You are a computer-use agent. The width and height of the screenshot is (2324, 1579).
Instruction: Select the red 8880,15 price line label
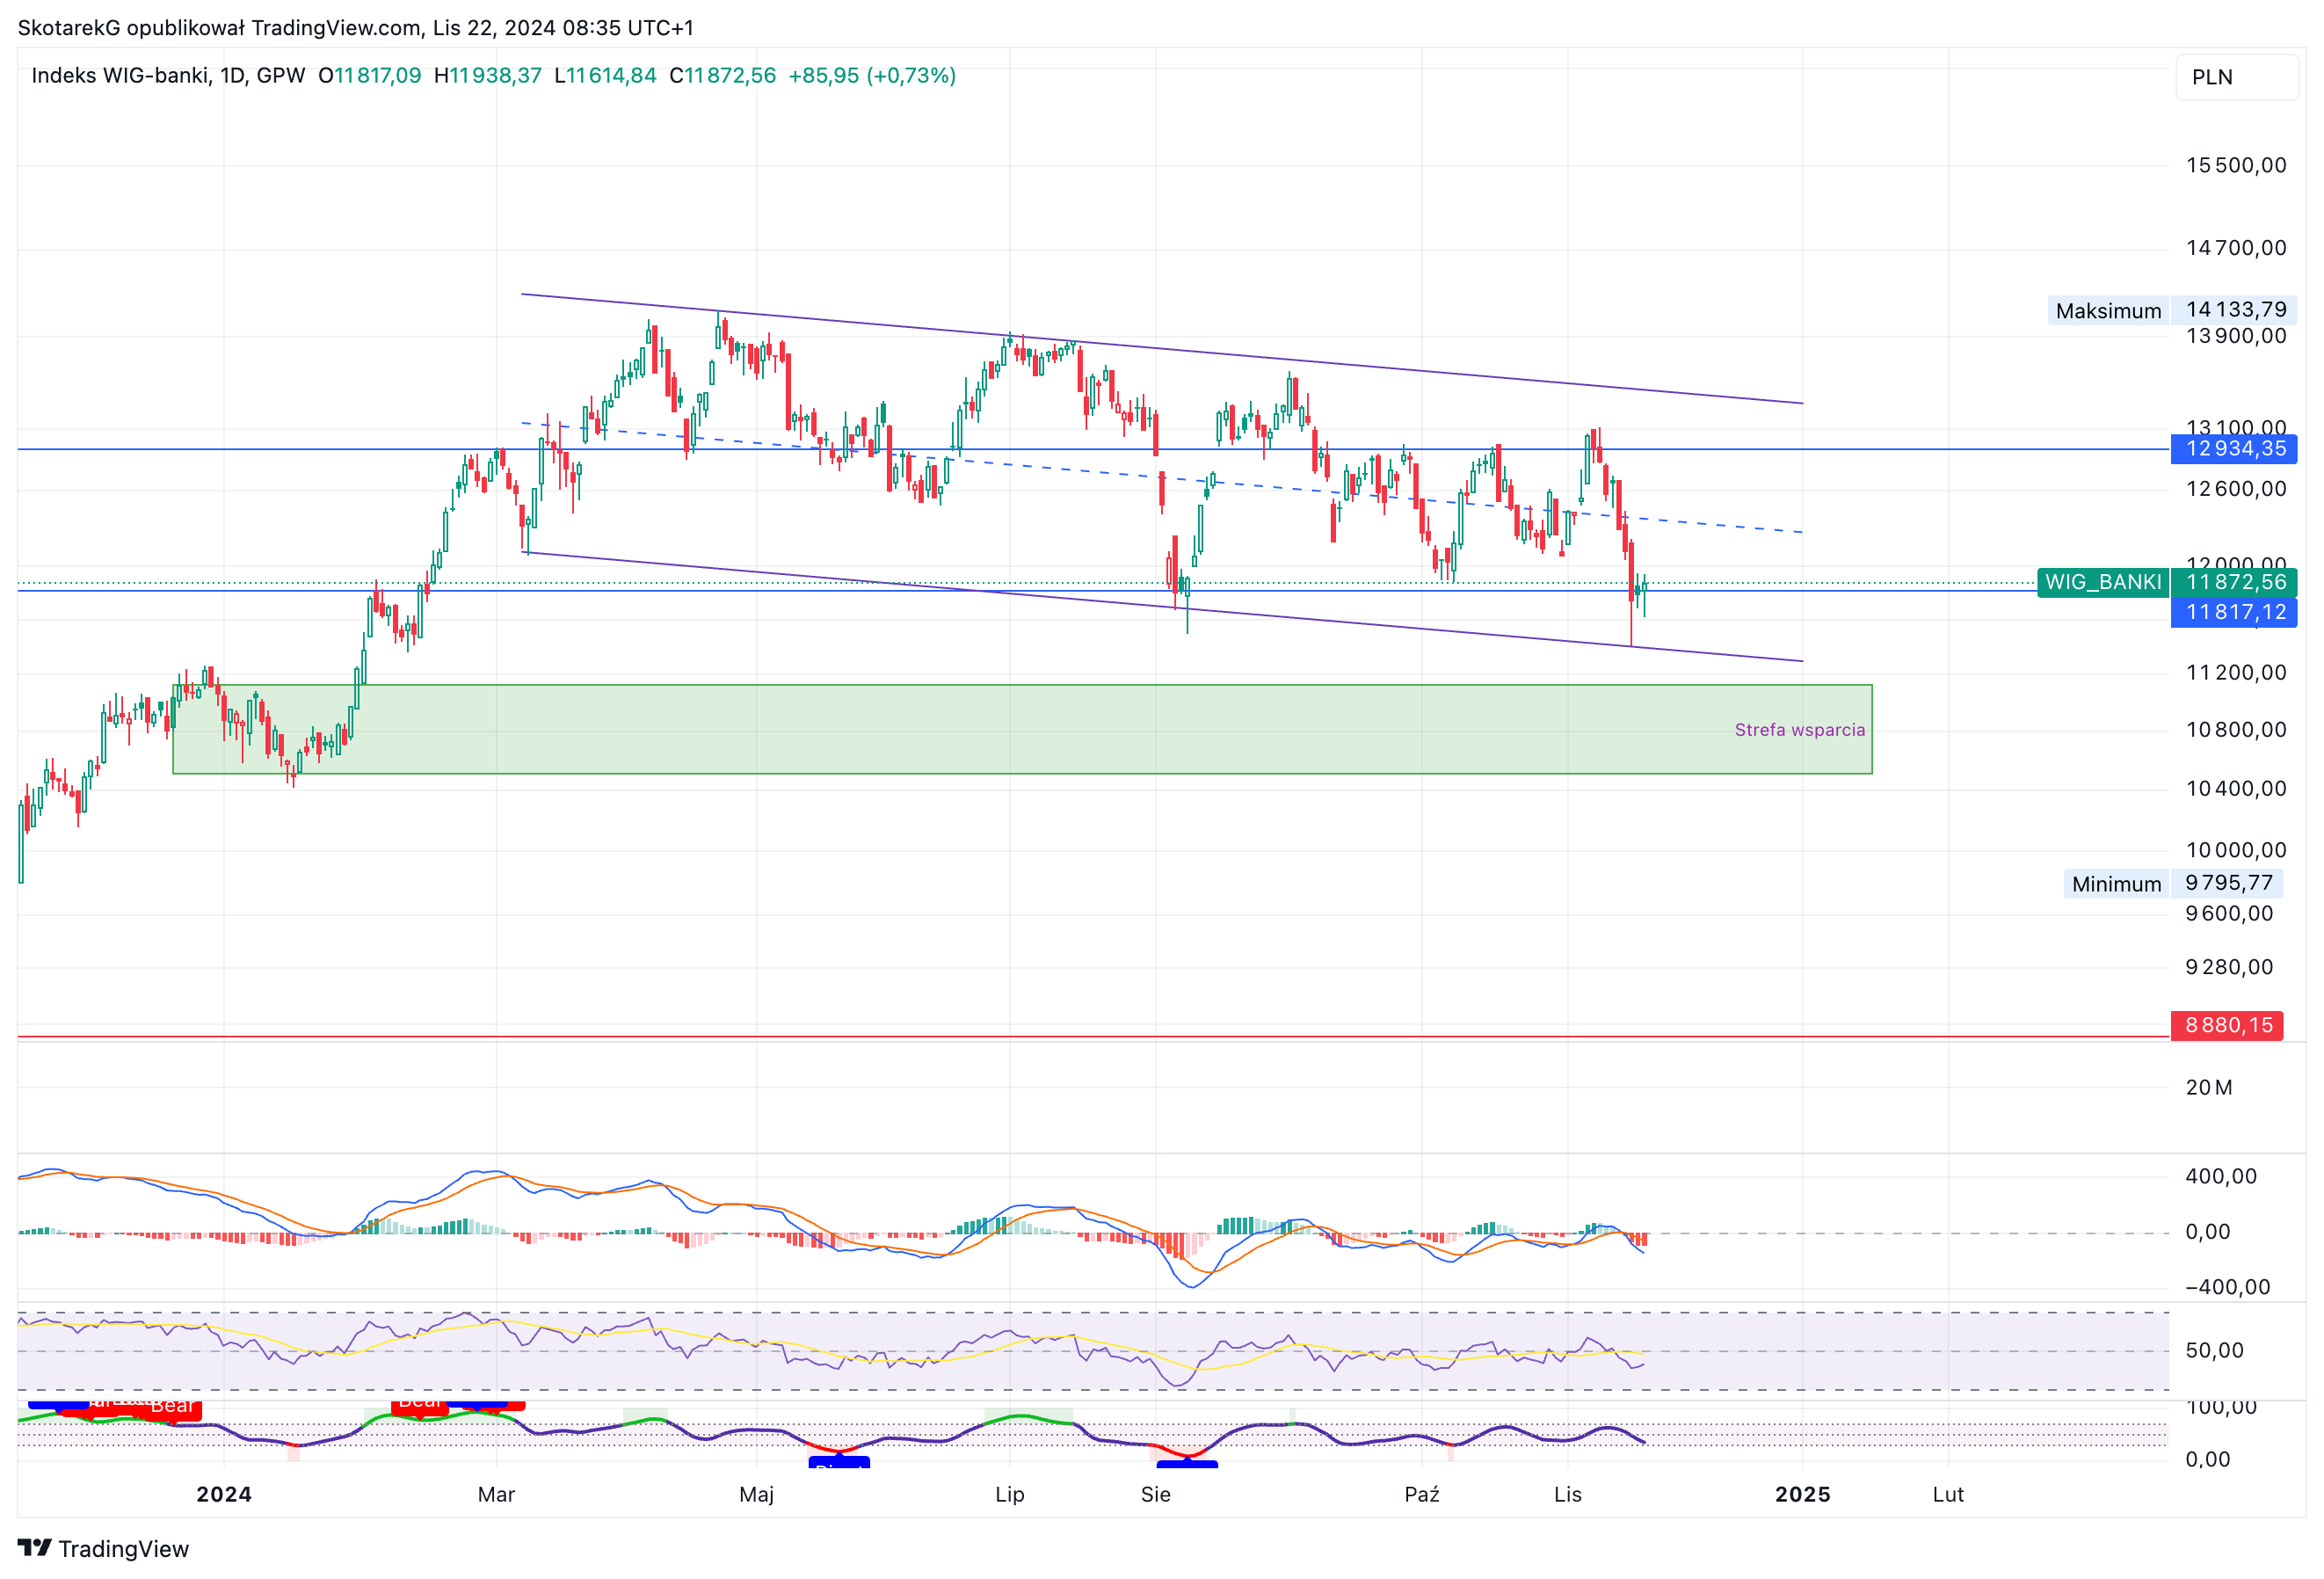tap(2227, 1025)
